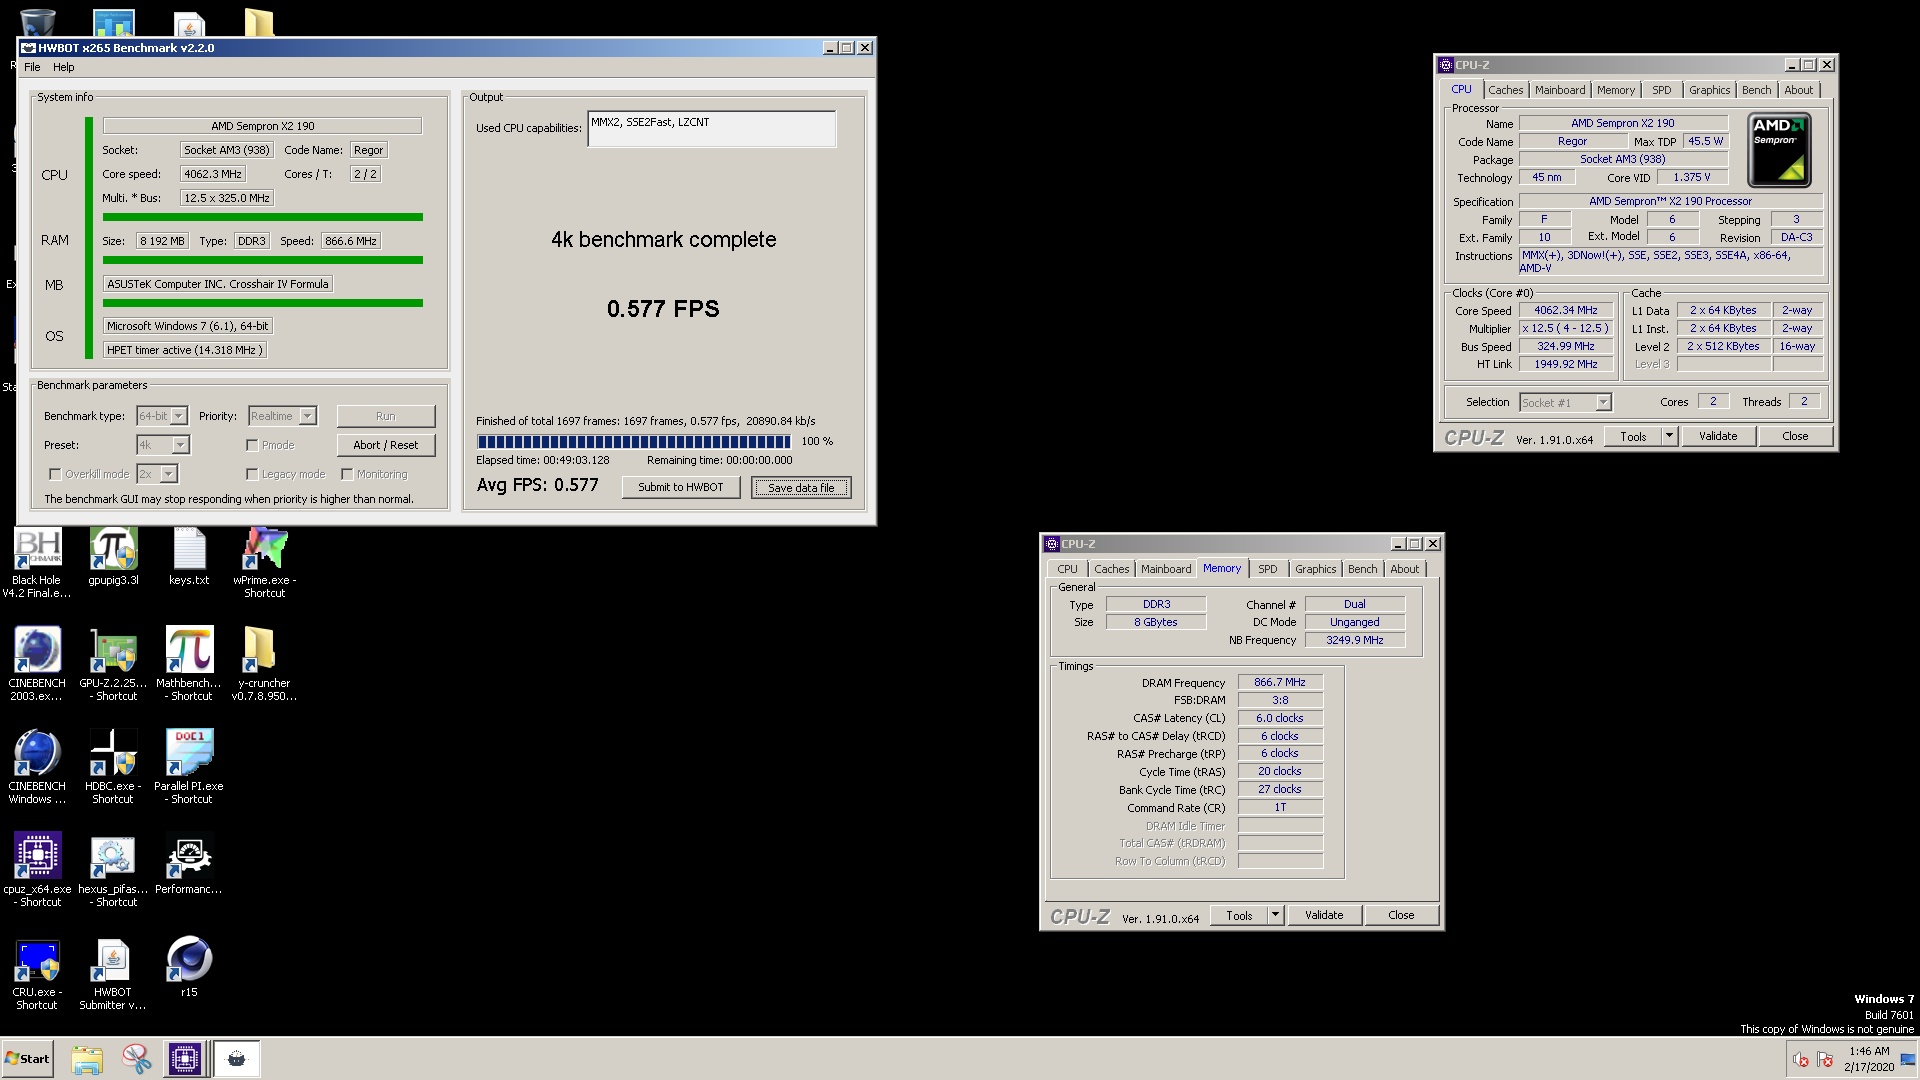Launch the CRU.exe shortcut icon
Viewport: 1920px width, 1080px height.
tap(37, 959)
